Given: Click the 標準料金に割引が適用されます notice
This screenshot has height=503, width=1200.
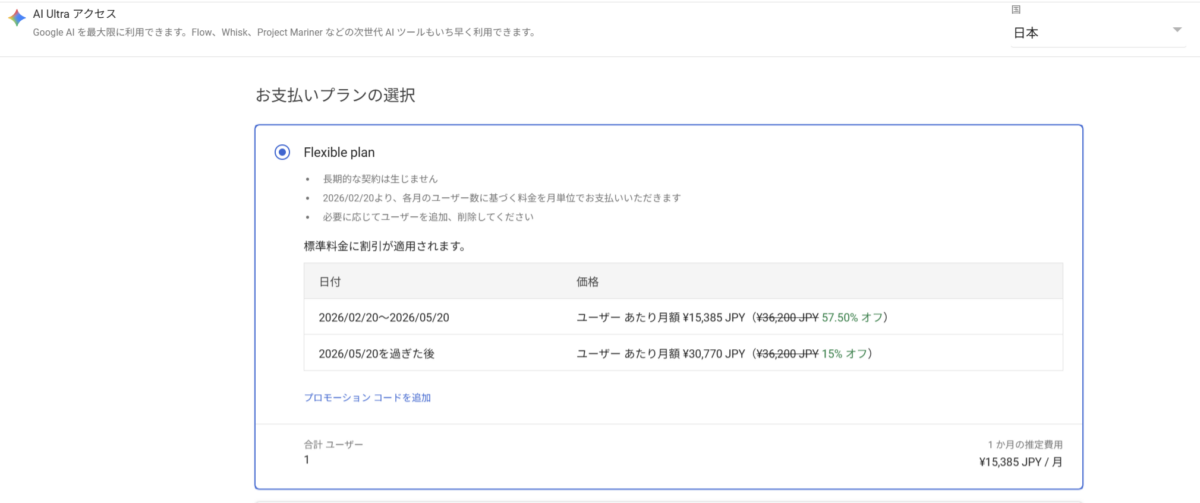Looking at the screenshot, I should tap(384, 245).
